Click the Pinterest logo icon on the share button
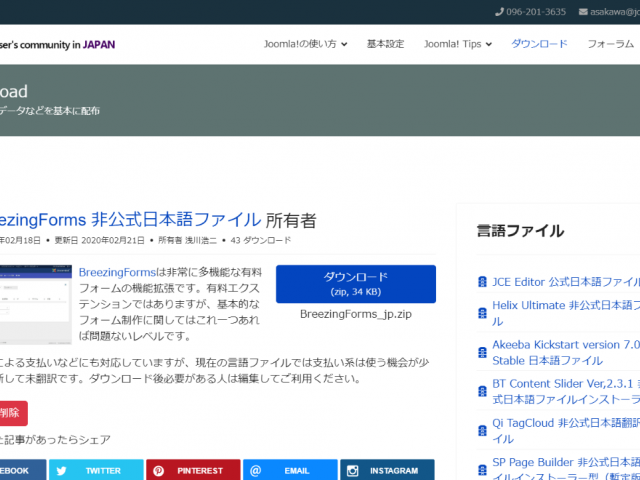This screenshot has width=640, height=480. coord(158,471)
